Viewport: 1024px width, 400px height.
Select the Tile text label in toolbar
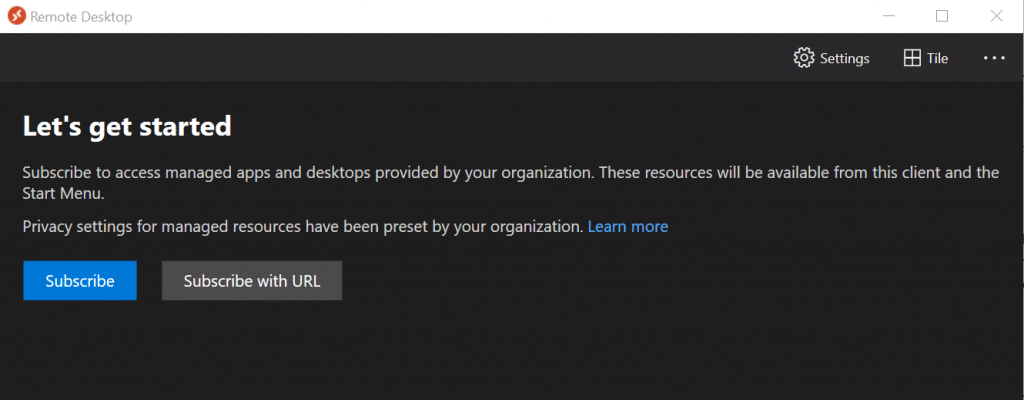tap(937, 58)
